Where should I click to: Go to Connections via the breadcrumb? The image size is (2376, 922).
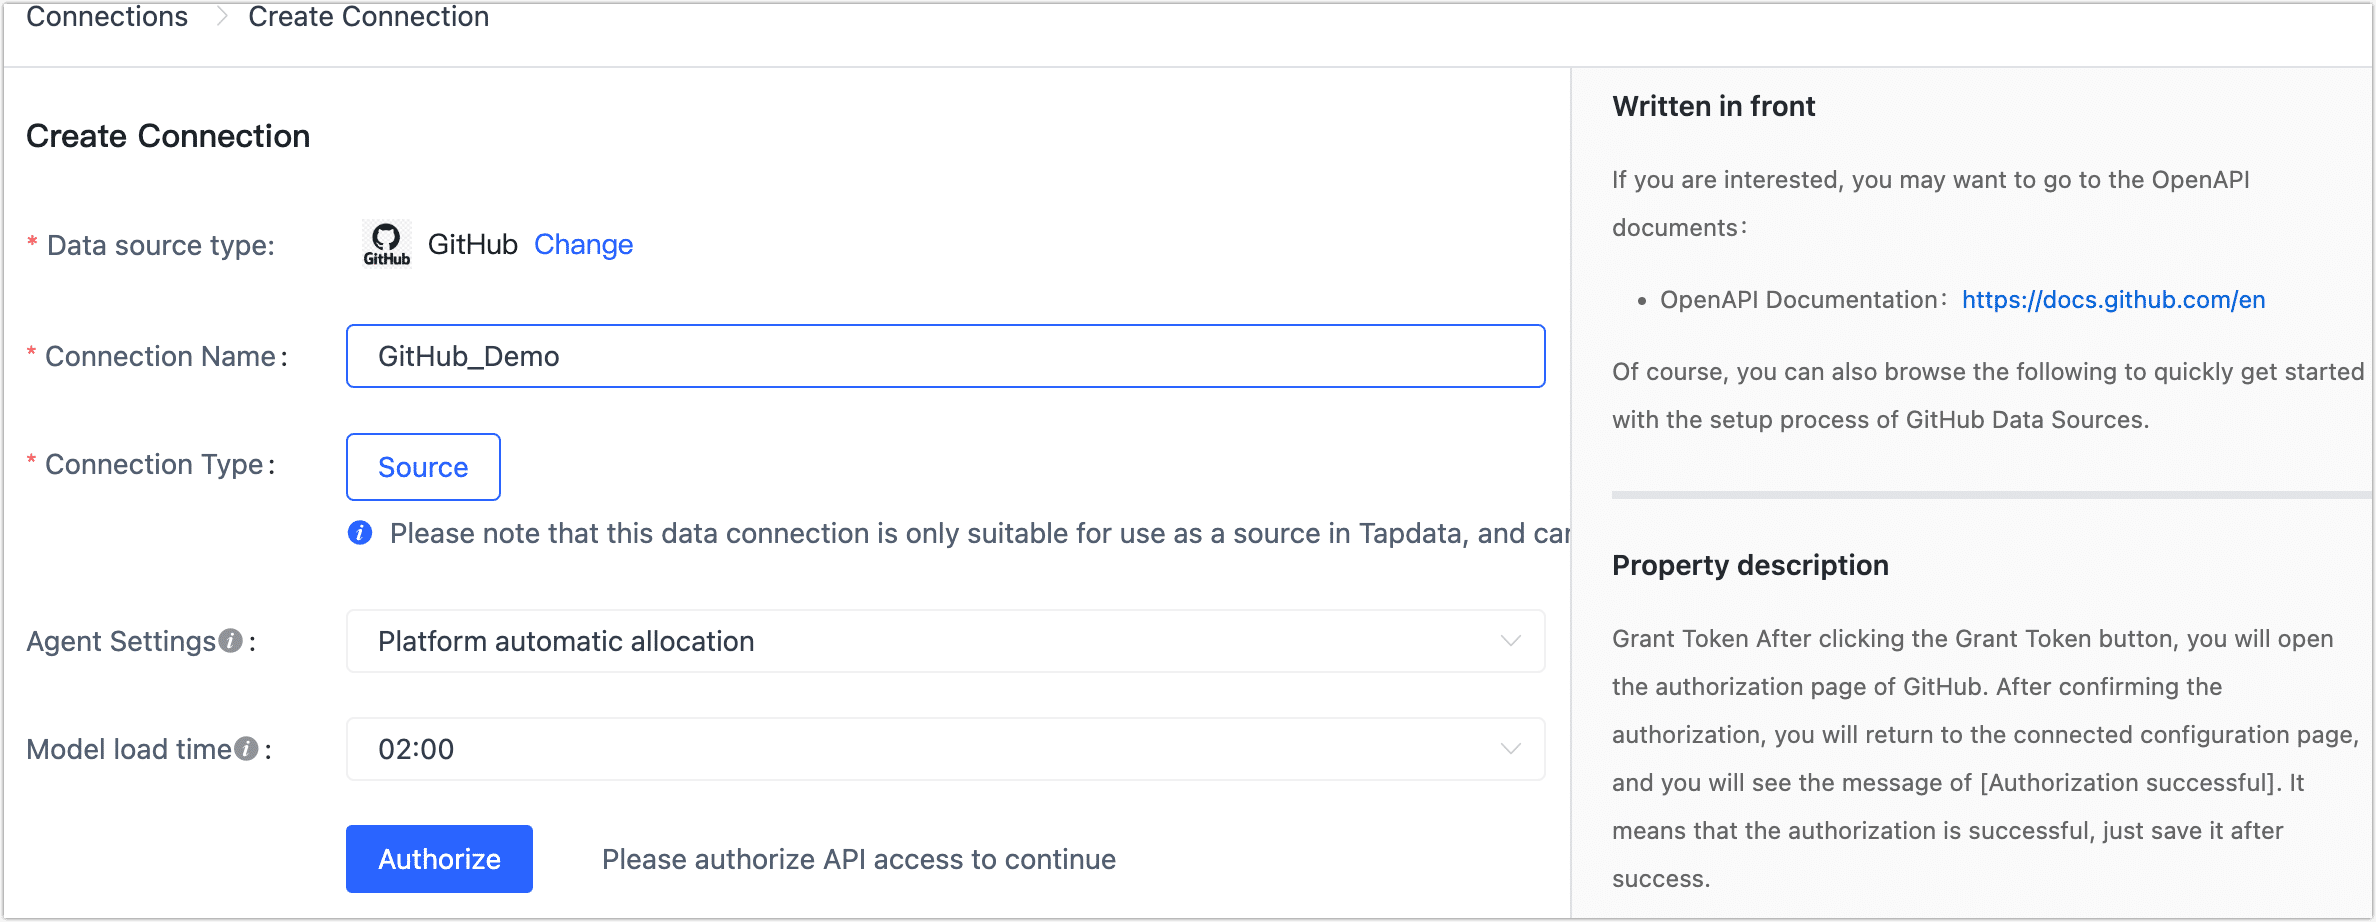(x=107, y=16)
